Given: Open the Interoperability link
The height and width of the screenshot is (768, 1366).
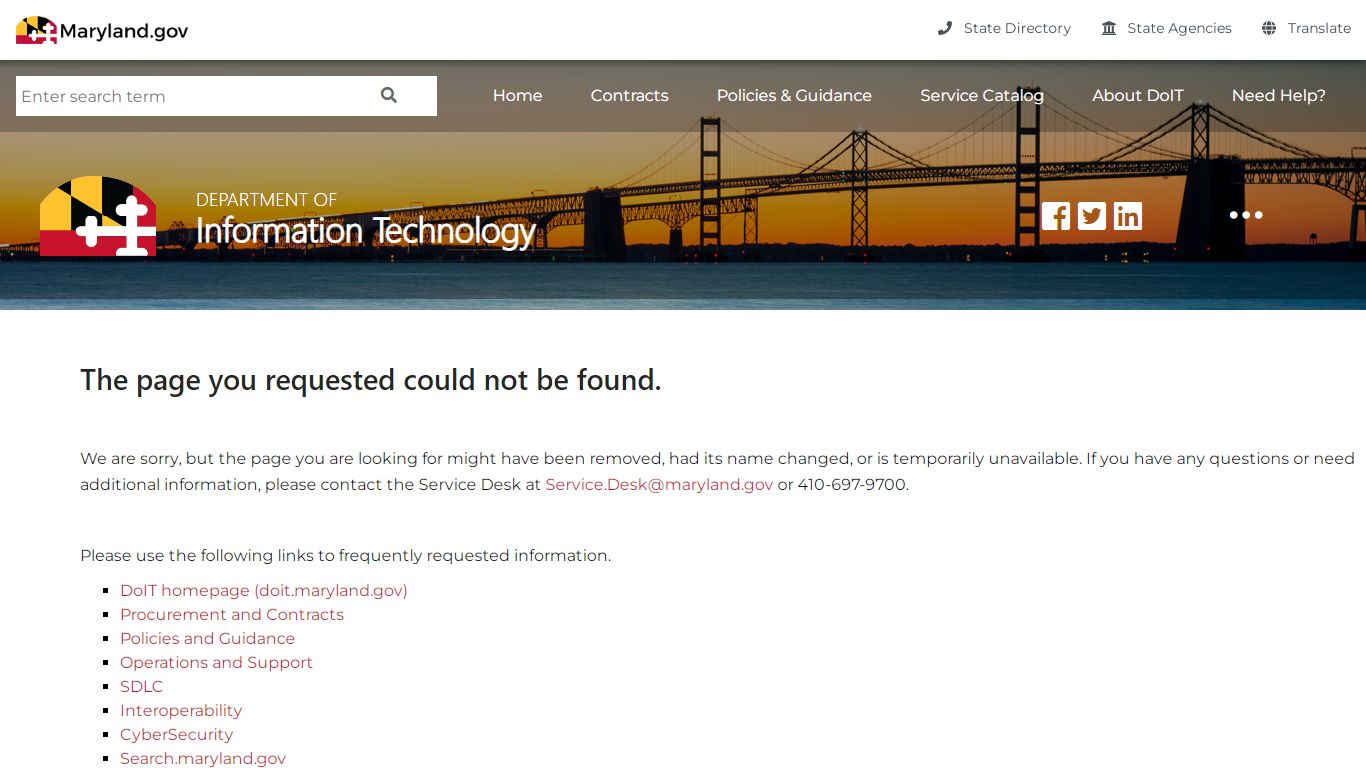Looking at the screenshot, I should pyautogui.click(x=181, y=710).
